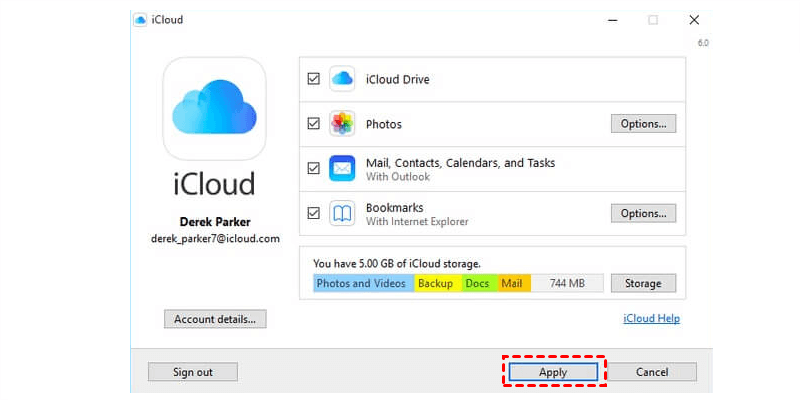Click the large iCloud logo image
800x400 pixels.
point(214,108)
